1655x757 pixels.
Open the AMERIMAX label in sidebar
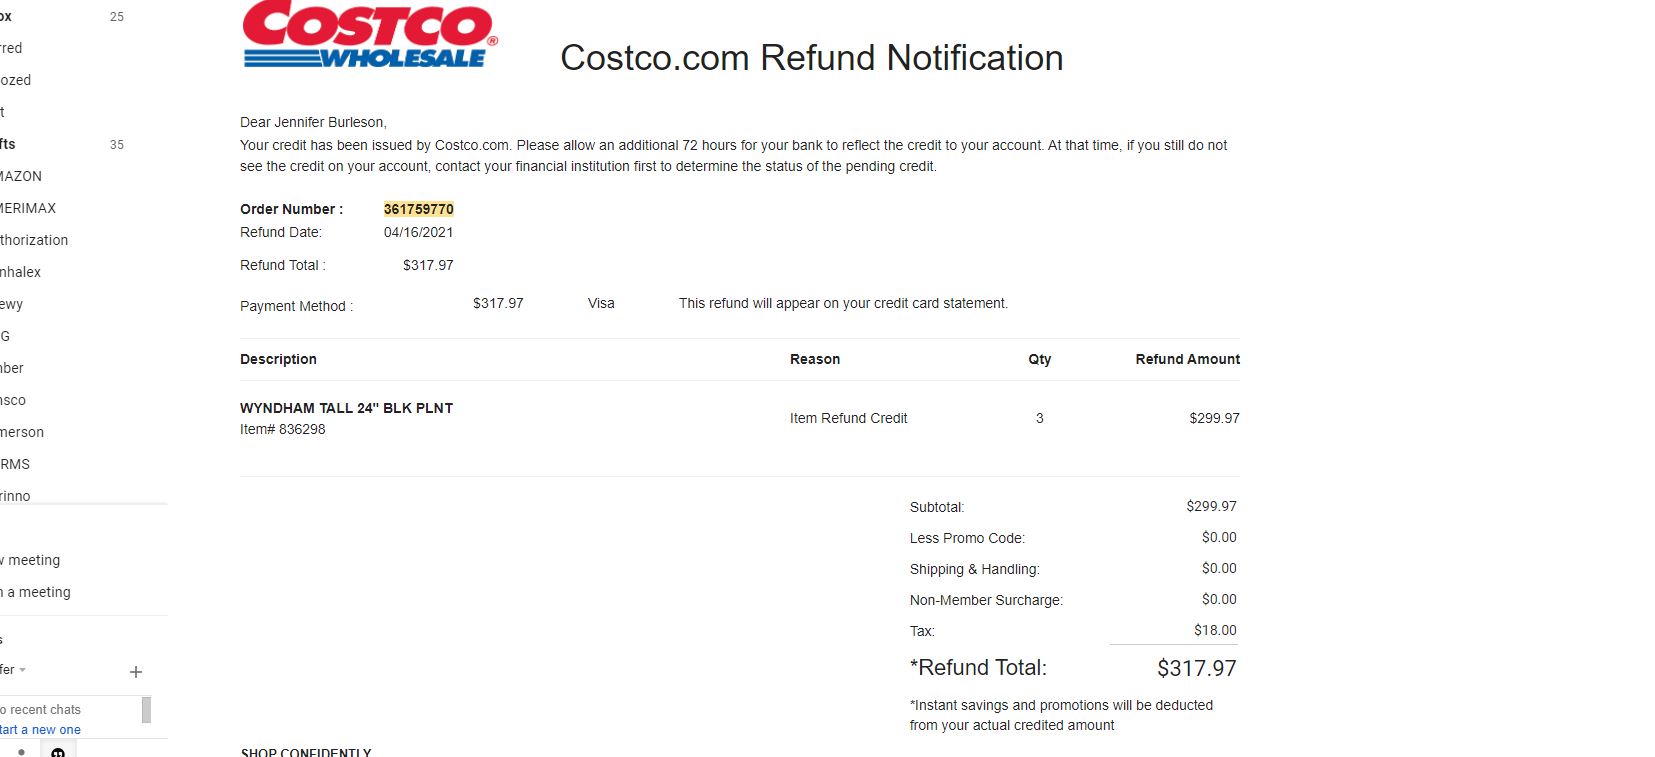(x=28, y=208)
